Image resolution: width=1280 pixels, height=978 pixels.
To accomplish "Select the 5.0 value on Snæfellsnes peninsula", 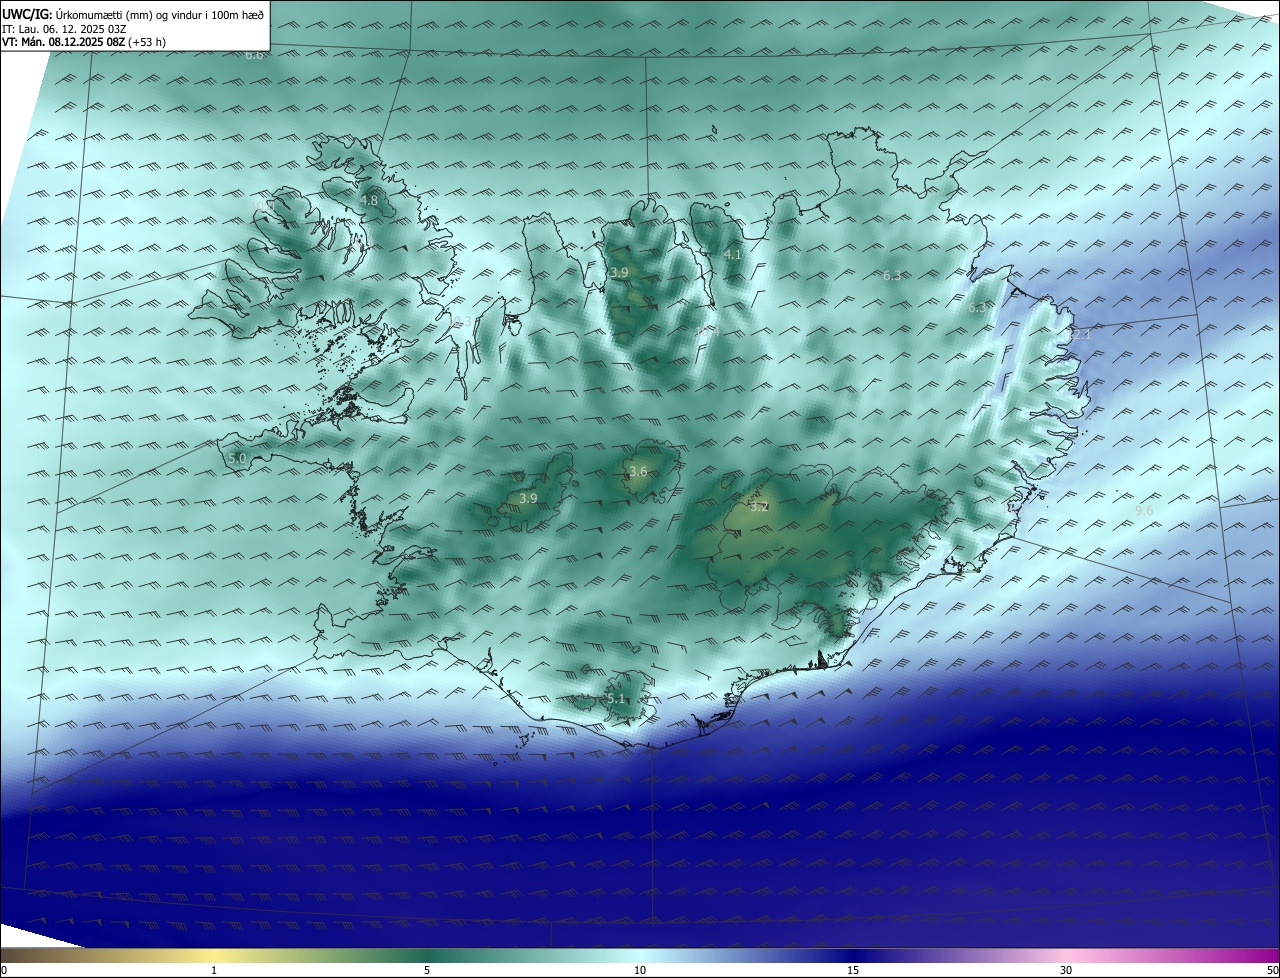I will coord(237,458).
